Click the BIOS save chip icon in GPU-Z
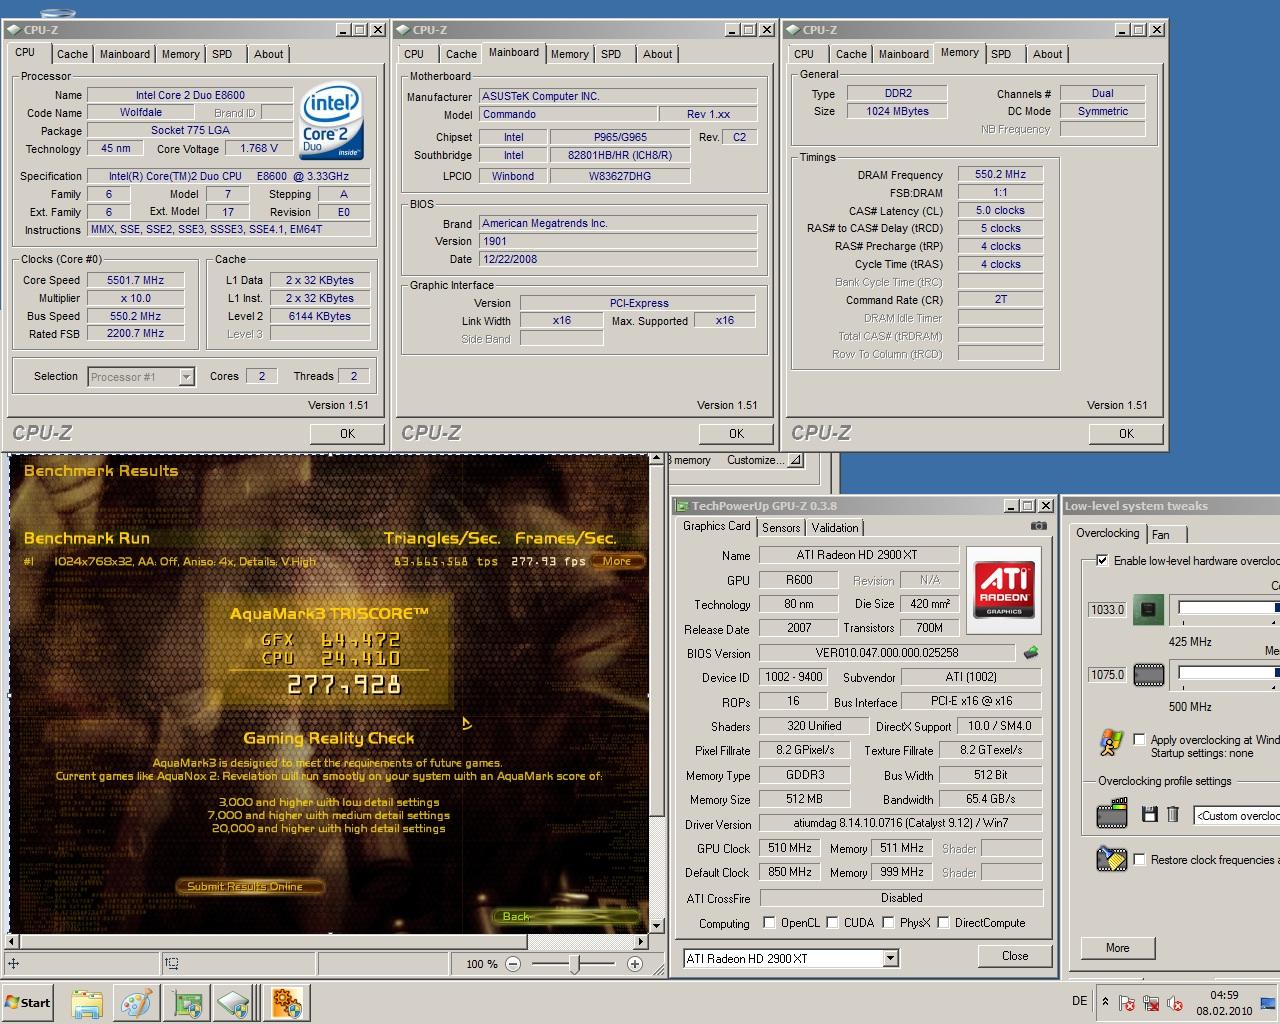The width and height of the screenshot is (1280, 1024). coord(1030,653)
